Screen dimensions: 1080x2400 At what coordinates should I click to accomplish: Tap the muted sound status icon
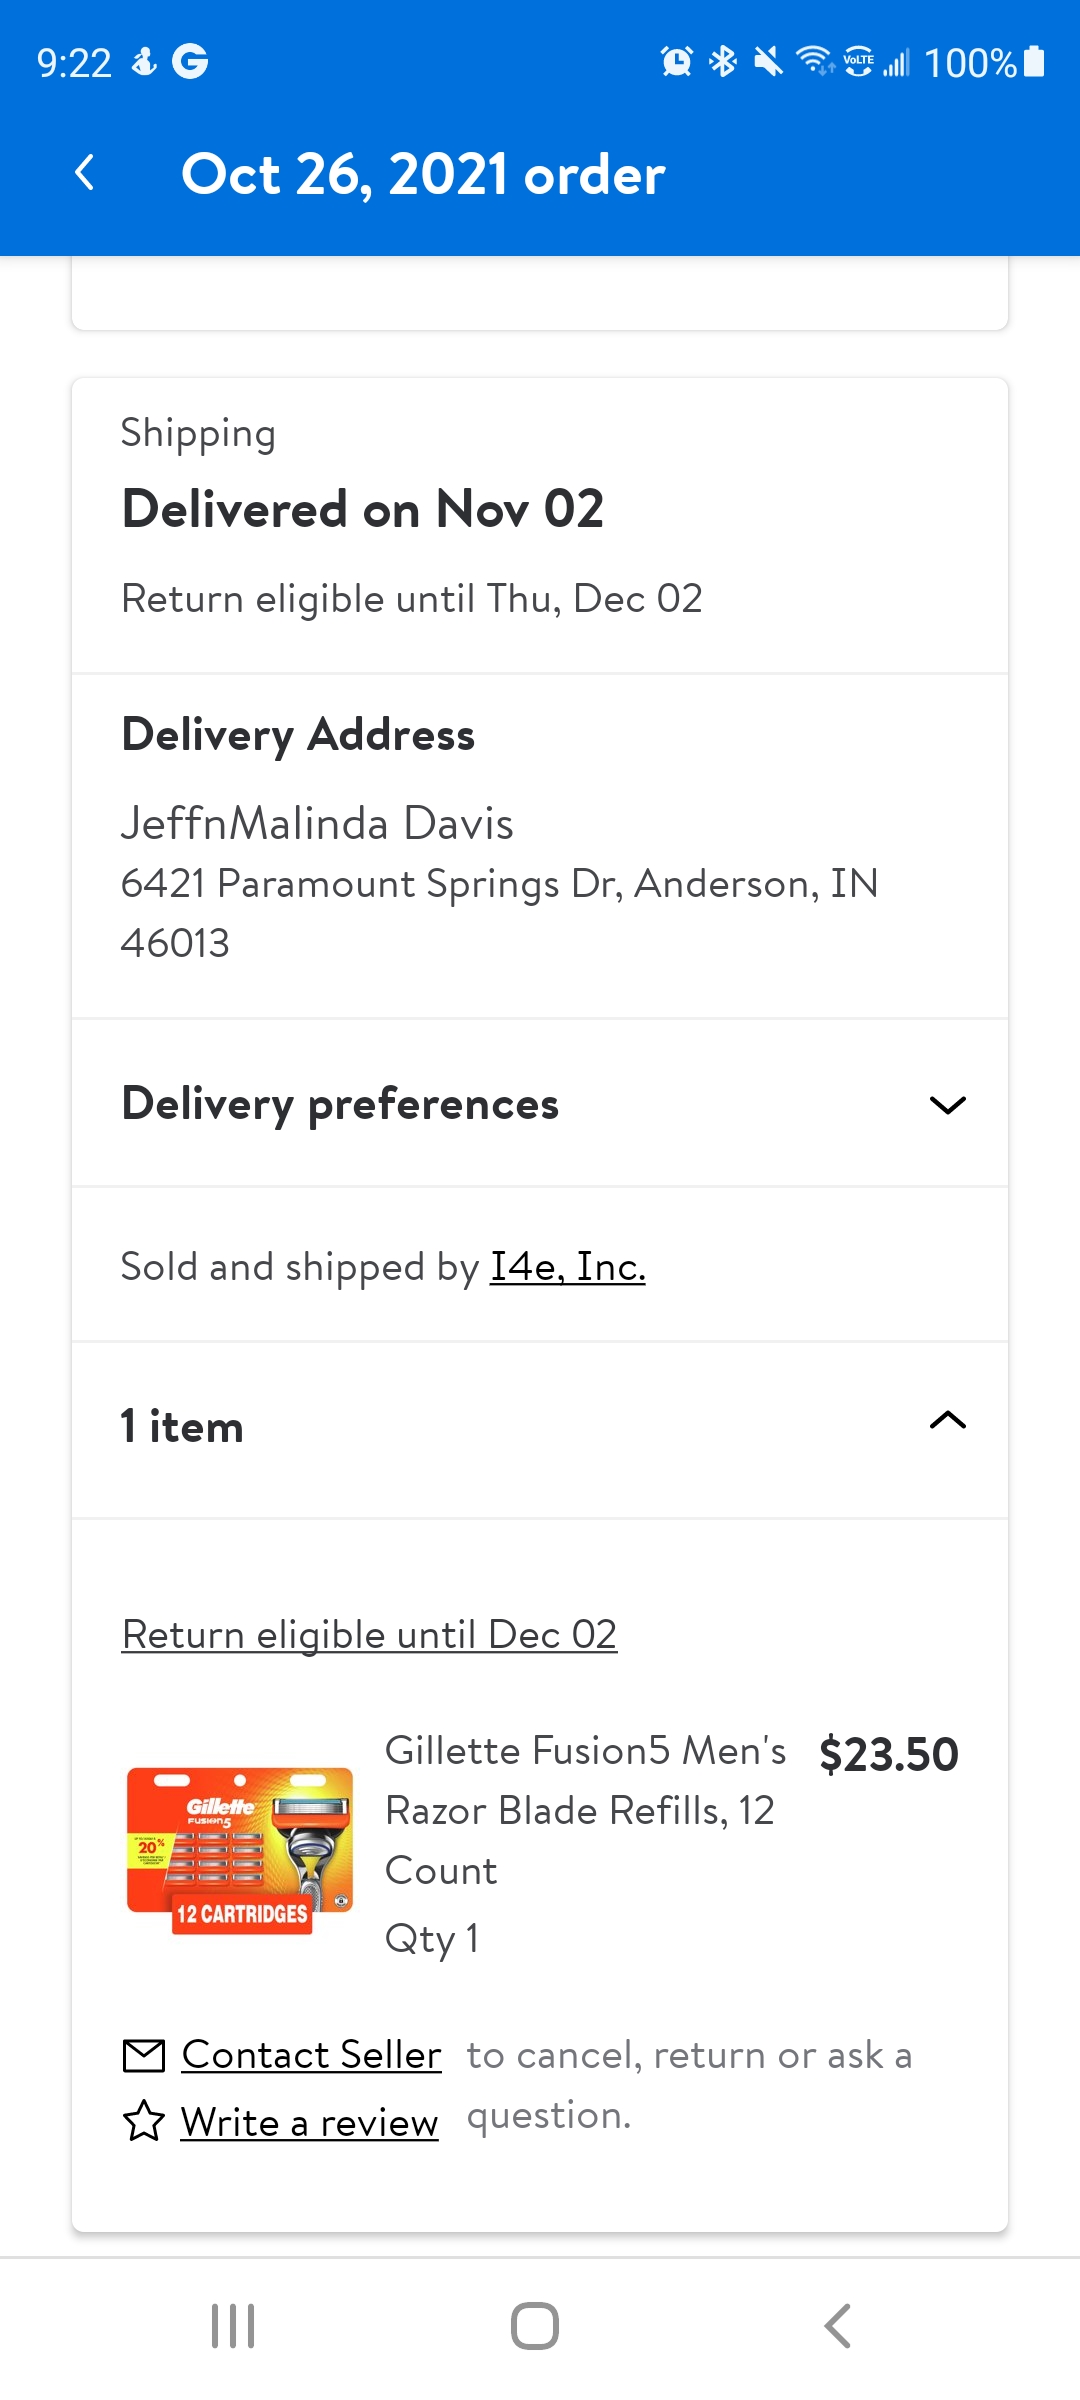tap(768, 62)
